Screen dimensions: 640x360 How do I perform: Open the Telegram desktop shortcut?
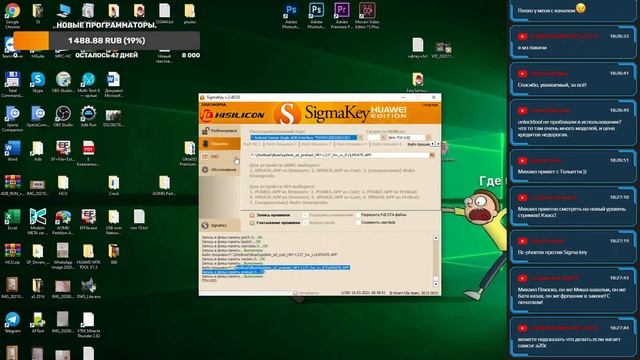[12, 322]
